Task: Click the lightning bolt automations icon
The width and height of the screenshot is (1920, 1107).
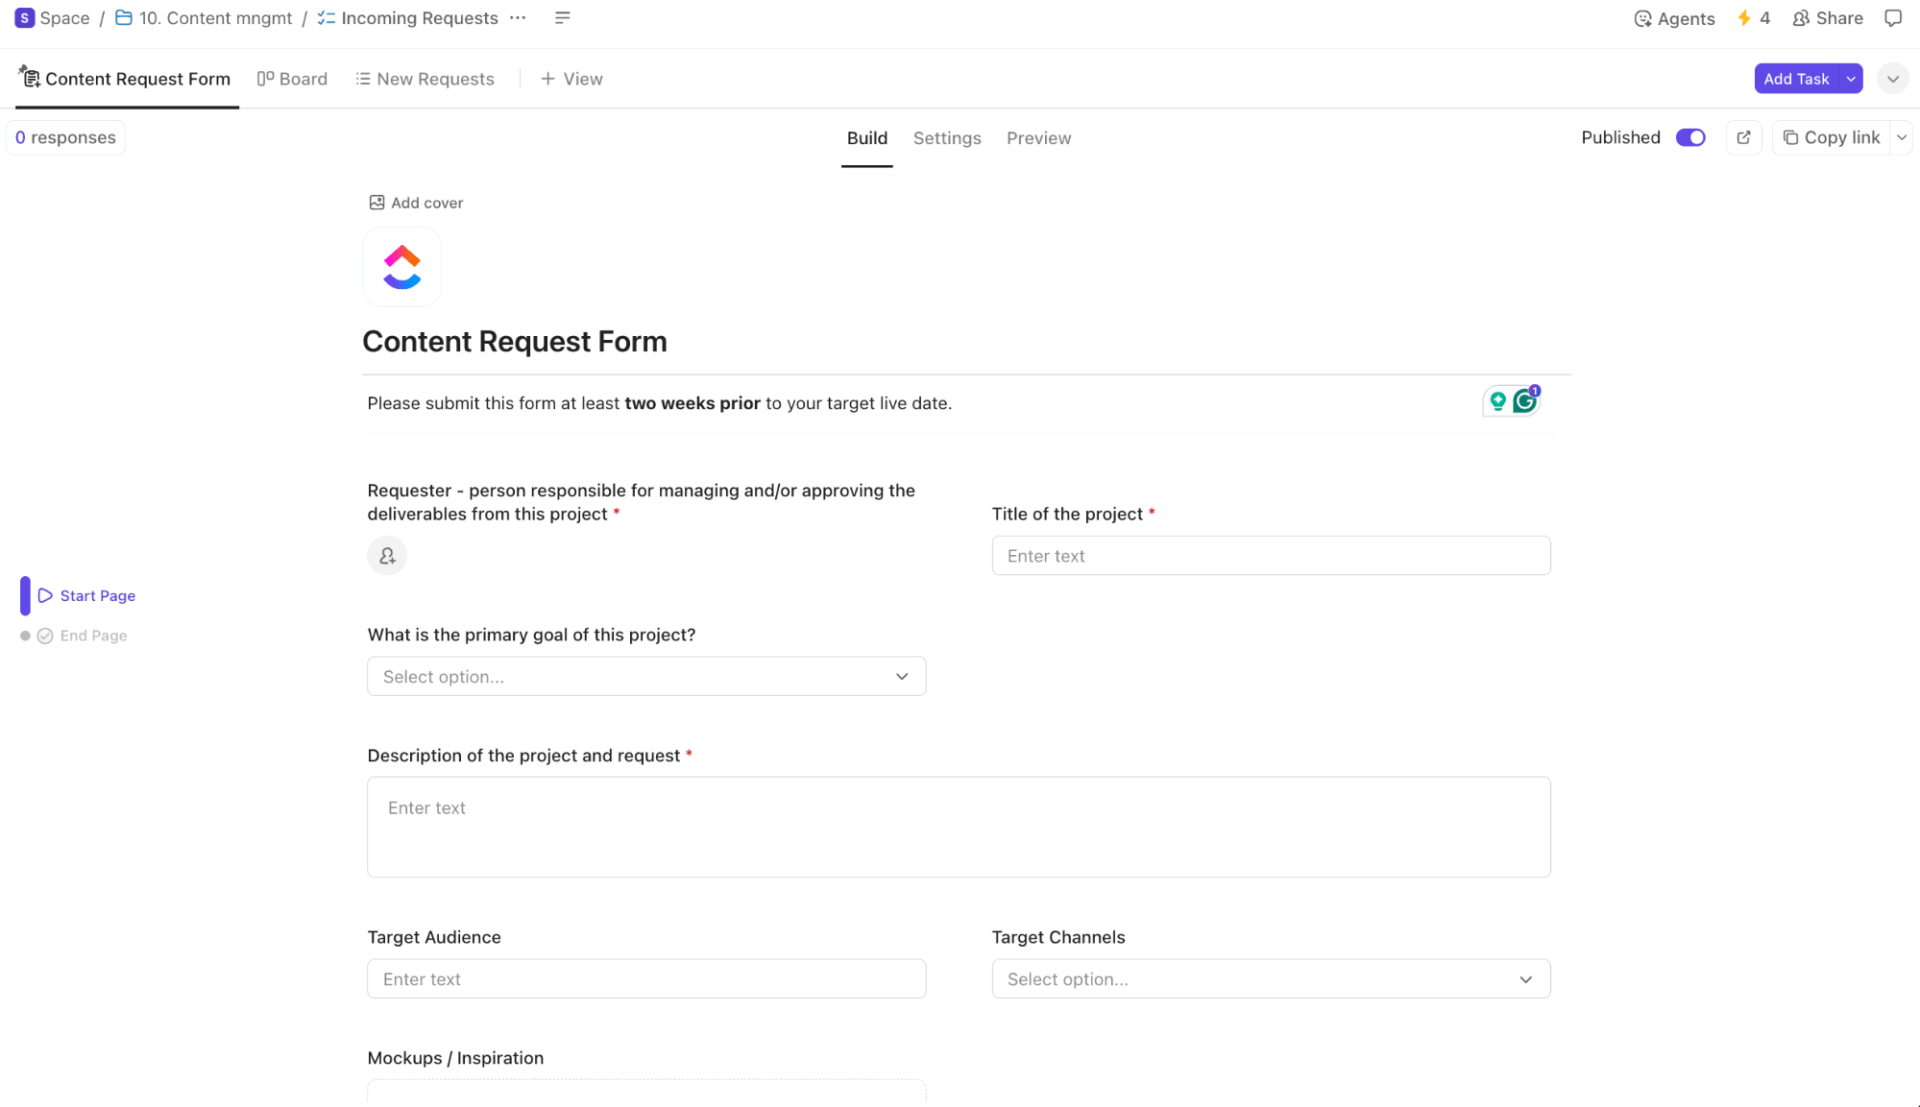Action: tap(1744, 18)
